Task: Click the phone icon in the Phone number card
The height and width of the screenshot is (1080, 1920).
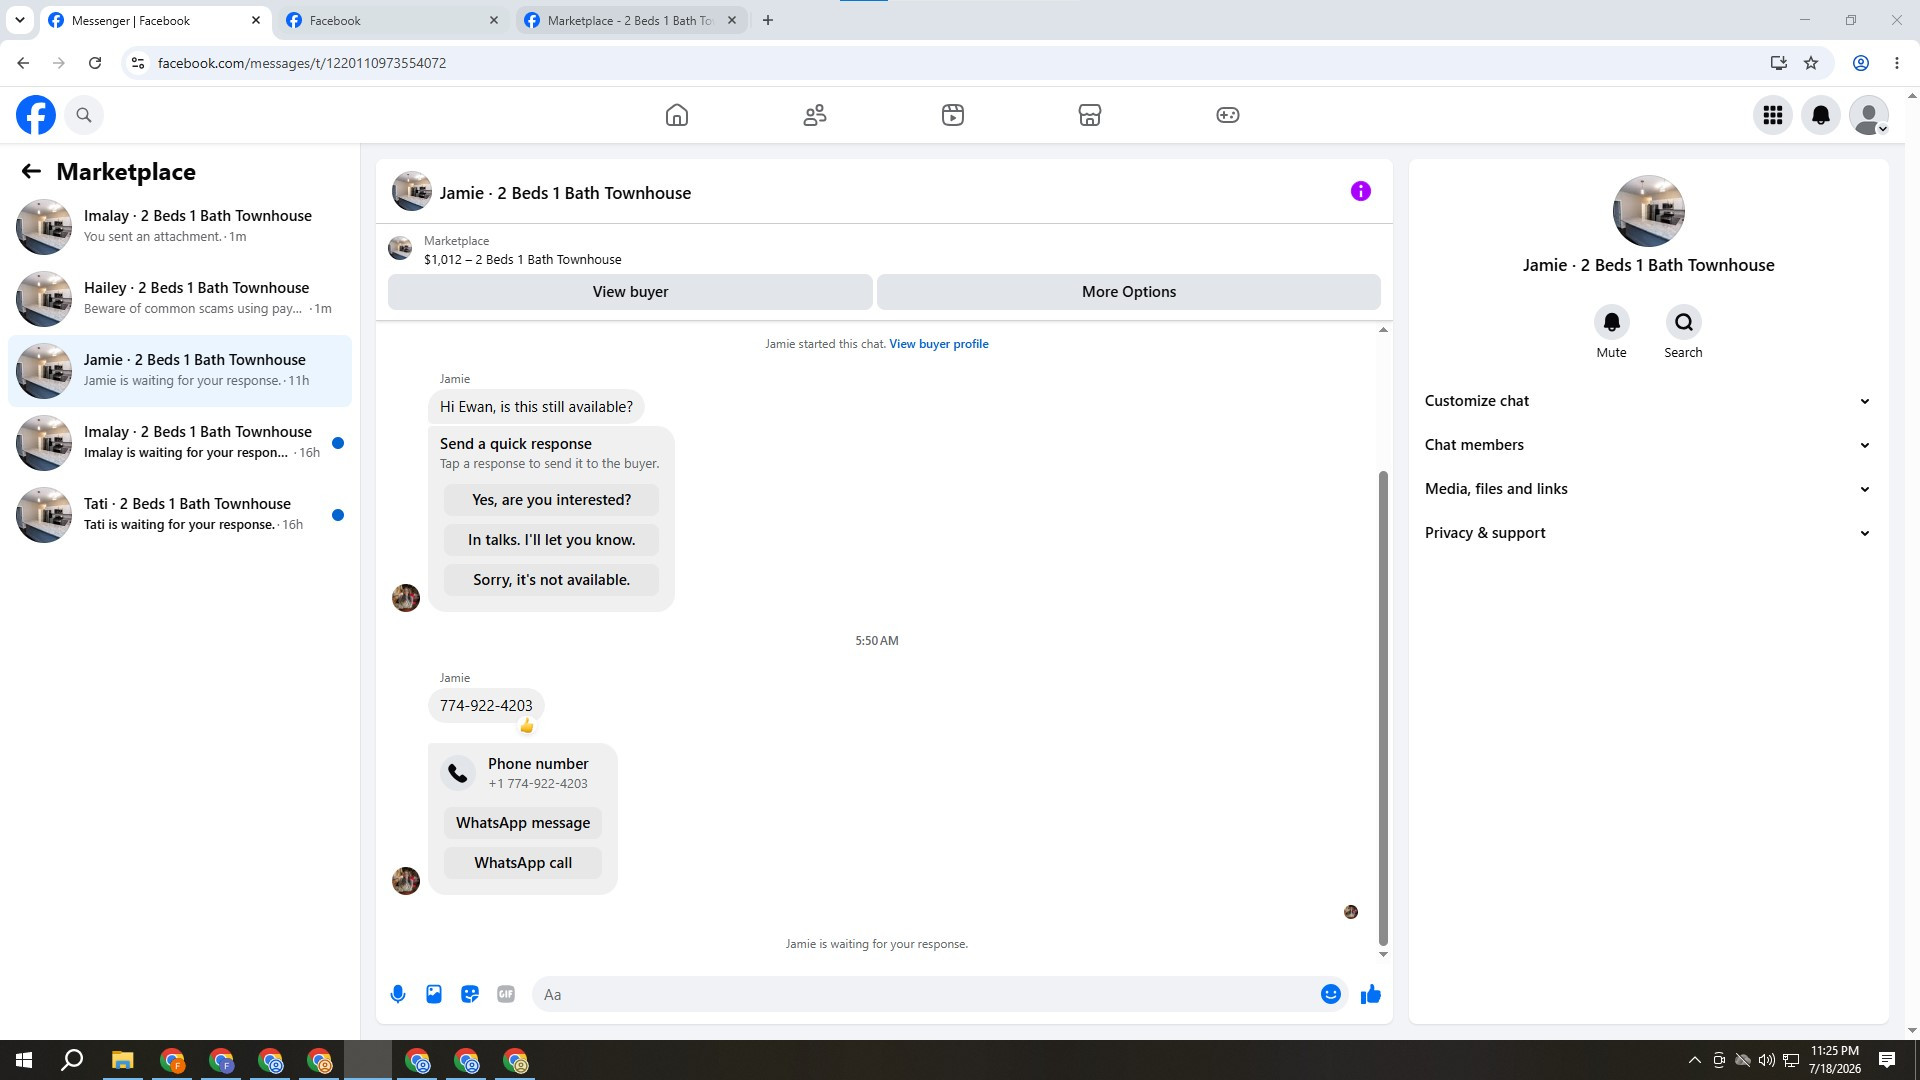Action: [458, 773]
